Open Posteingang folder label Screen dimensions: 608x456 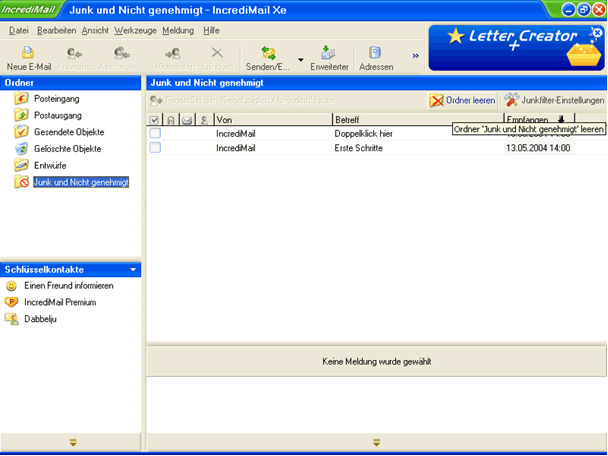click(x=57, y=99)
